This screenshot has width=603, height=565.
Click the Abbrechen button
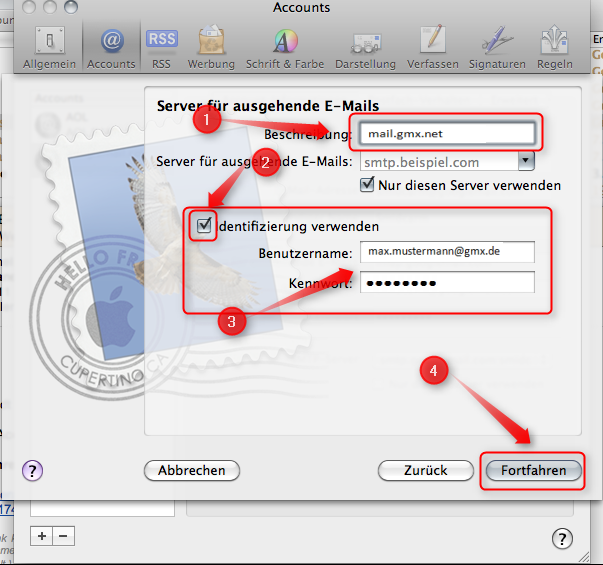192,470
